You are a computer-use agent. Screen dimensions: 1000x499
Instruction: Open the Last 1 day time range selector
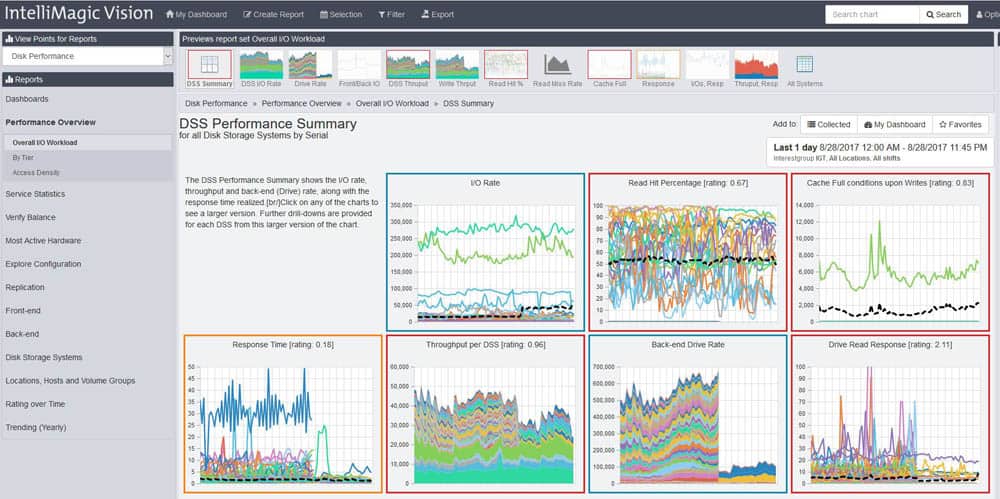point(880,151)
